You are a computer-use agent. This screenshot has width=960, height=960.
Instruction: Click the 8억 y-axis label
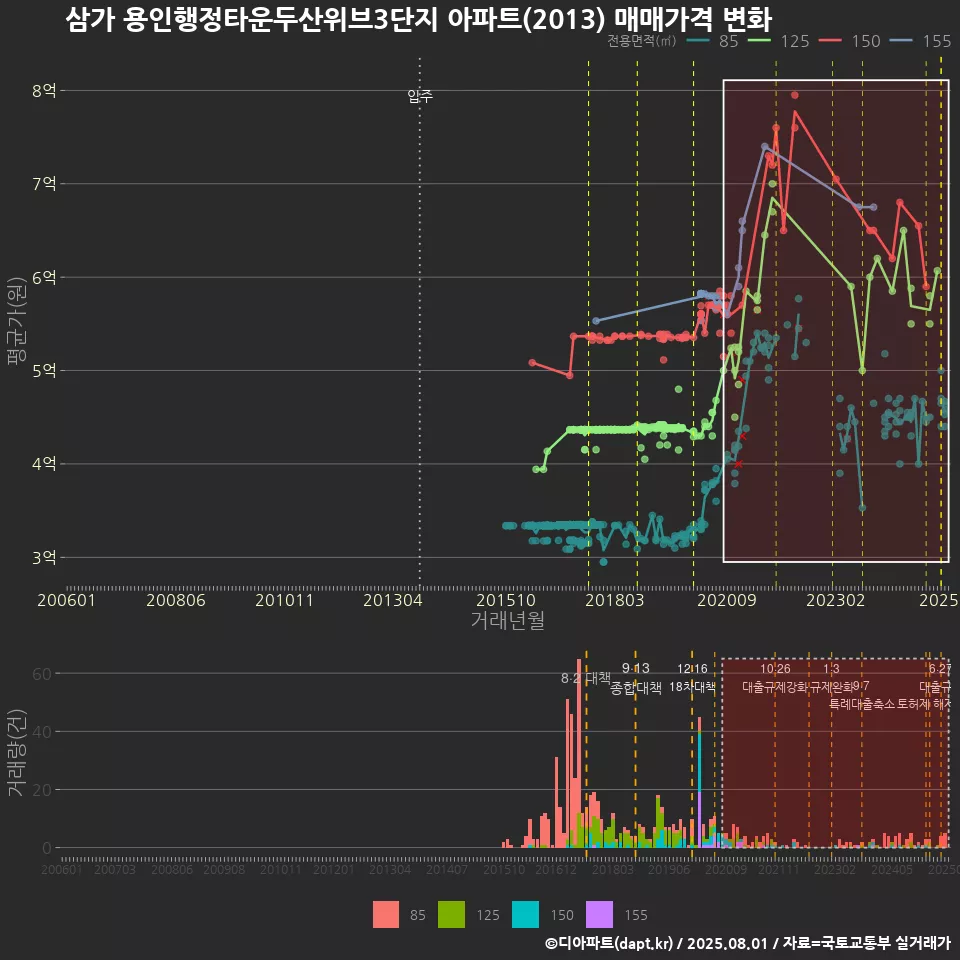point(44,91)
